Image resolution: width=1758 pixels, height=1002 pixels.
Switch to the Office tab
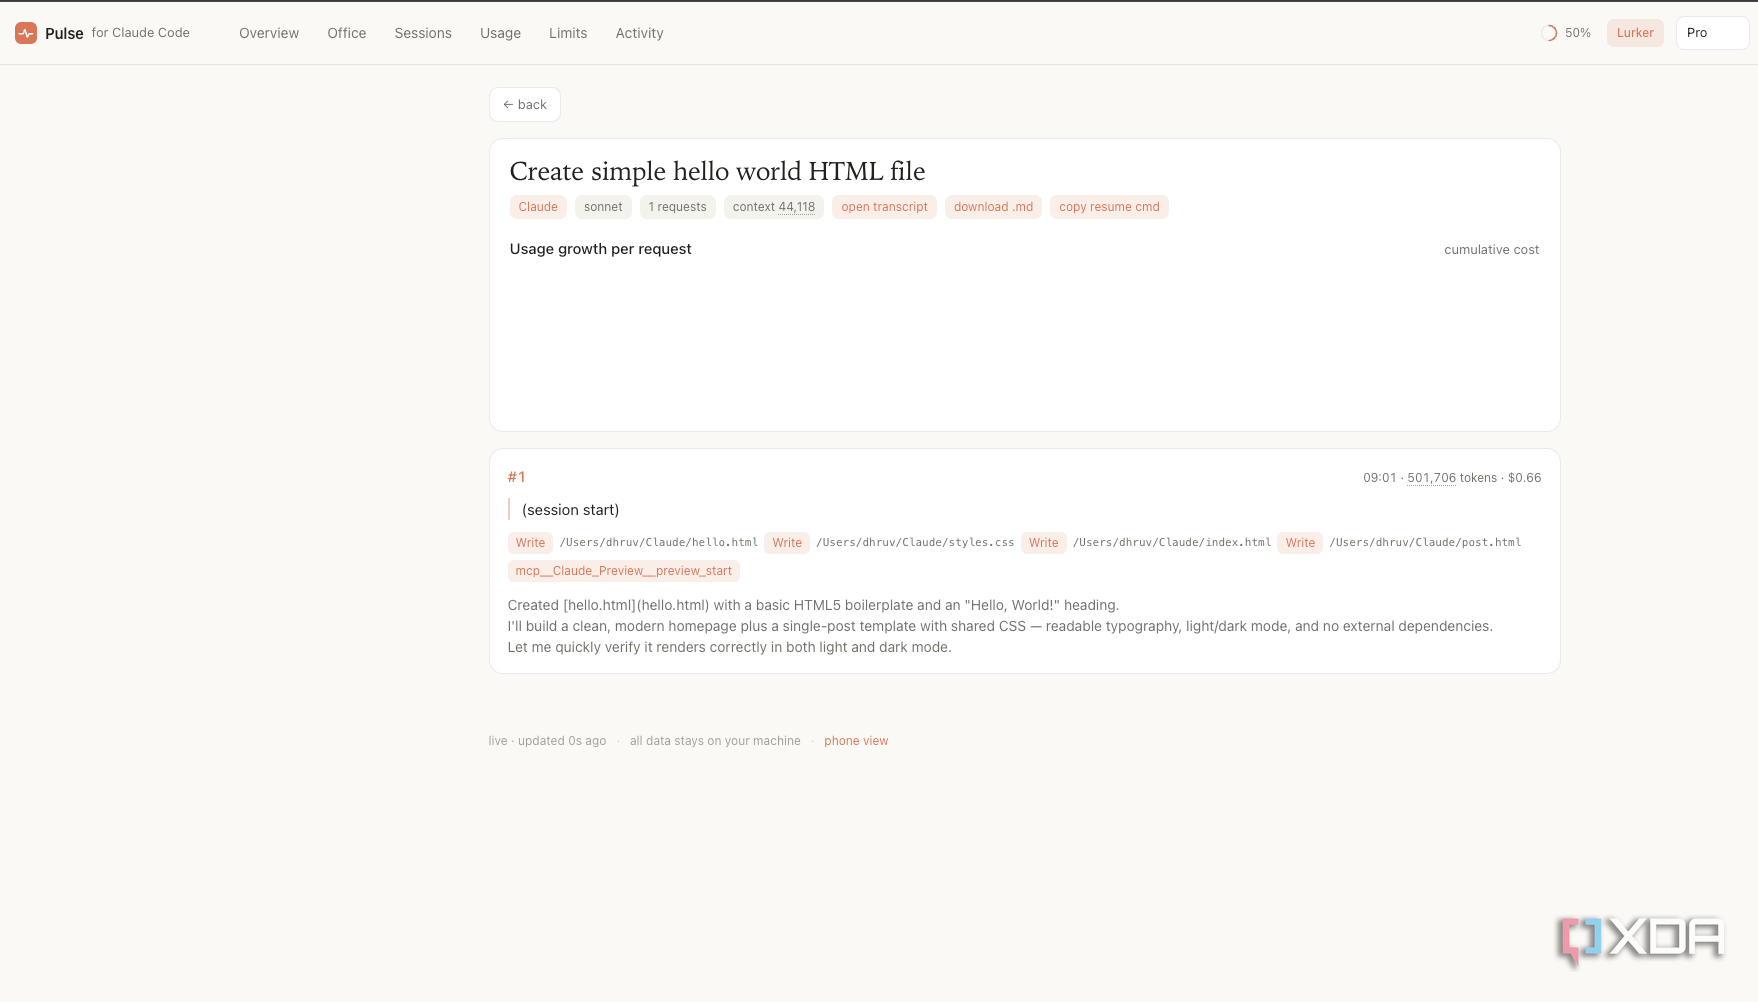click(x=347, y=33)
